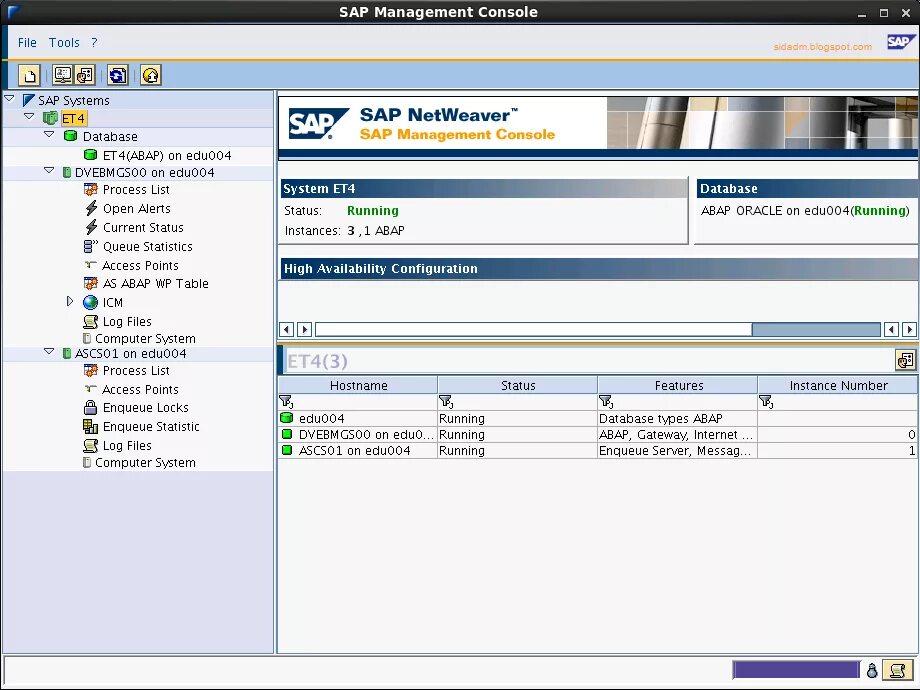This screenshot has width=920, height=690.
Task: Open the ? help menu
Action: pyautogui.click(x=94, y=43)
